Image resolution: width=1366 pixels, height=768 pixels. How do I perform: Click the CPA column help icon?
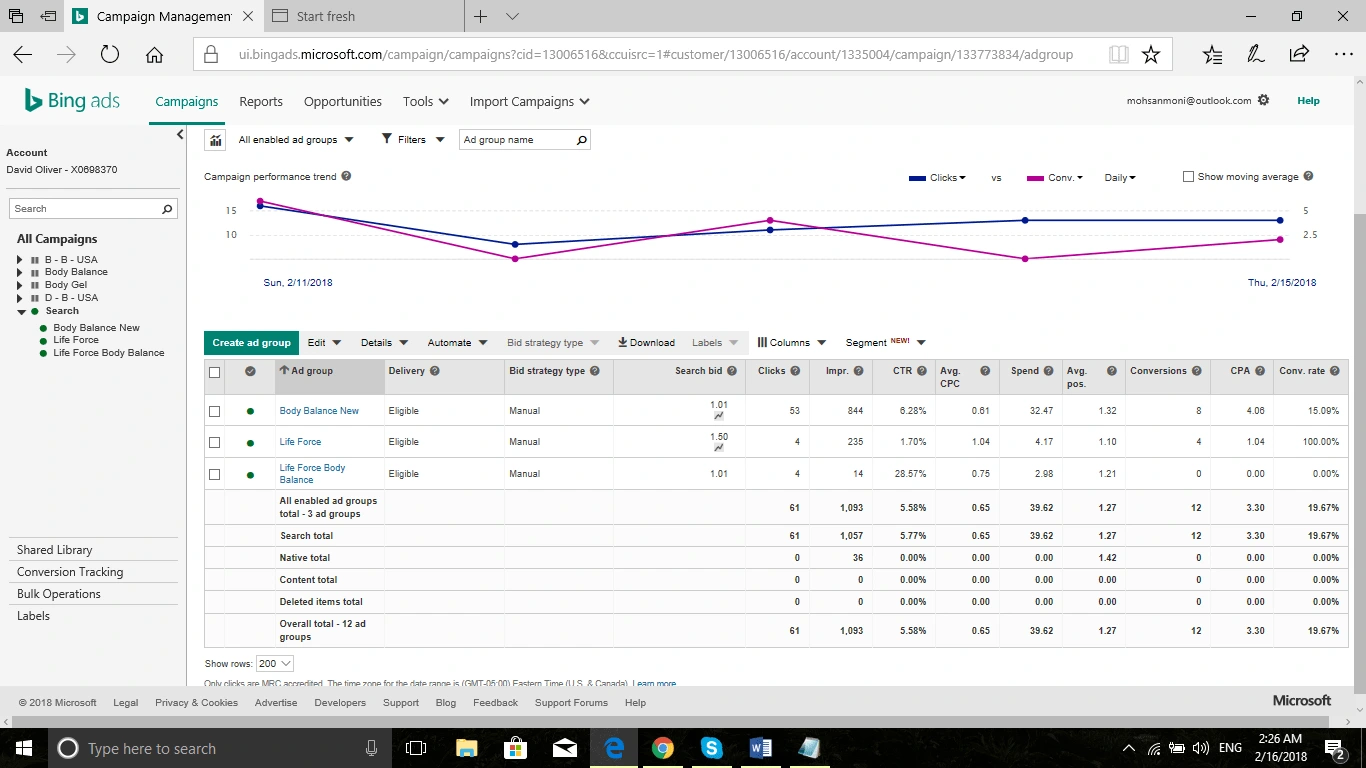click(x=1260, y=371)
